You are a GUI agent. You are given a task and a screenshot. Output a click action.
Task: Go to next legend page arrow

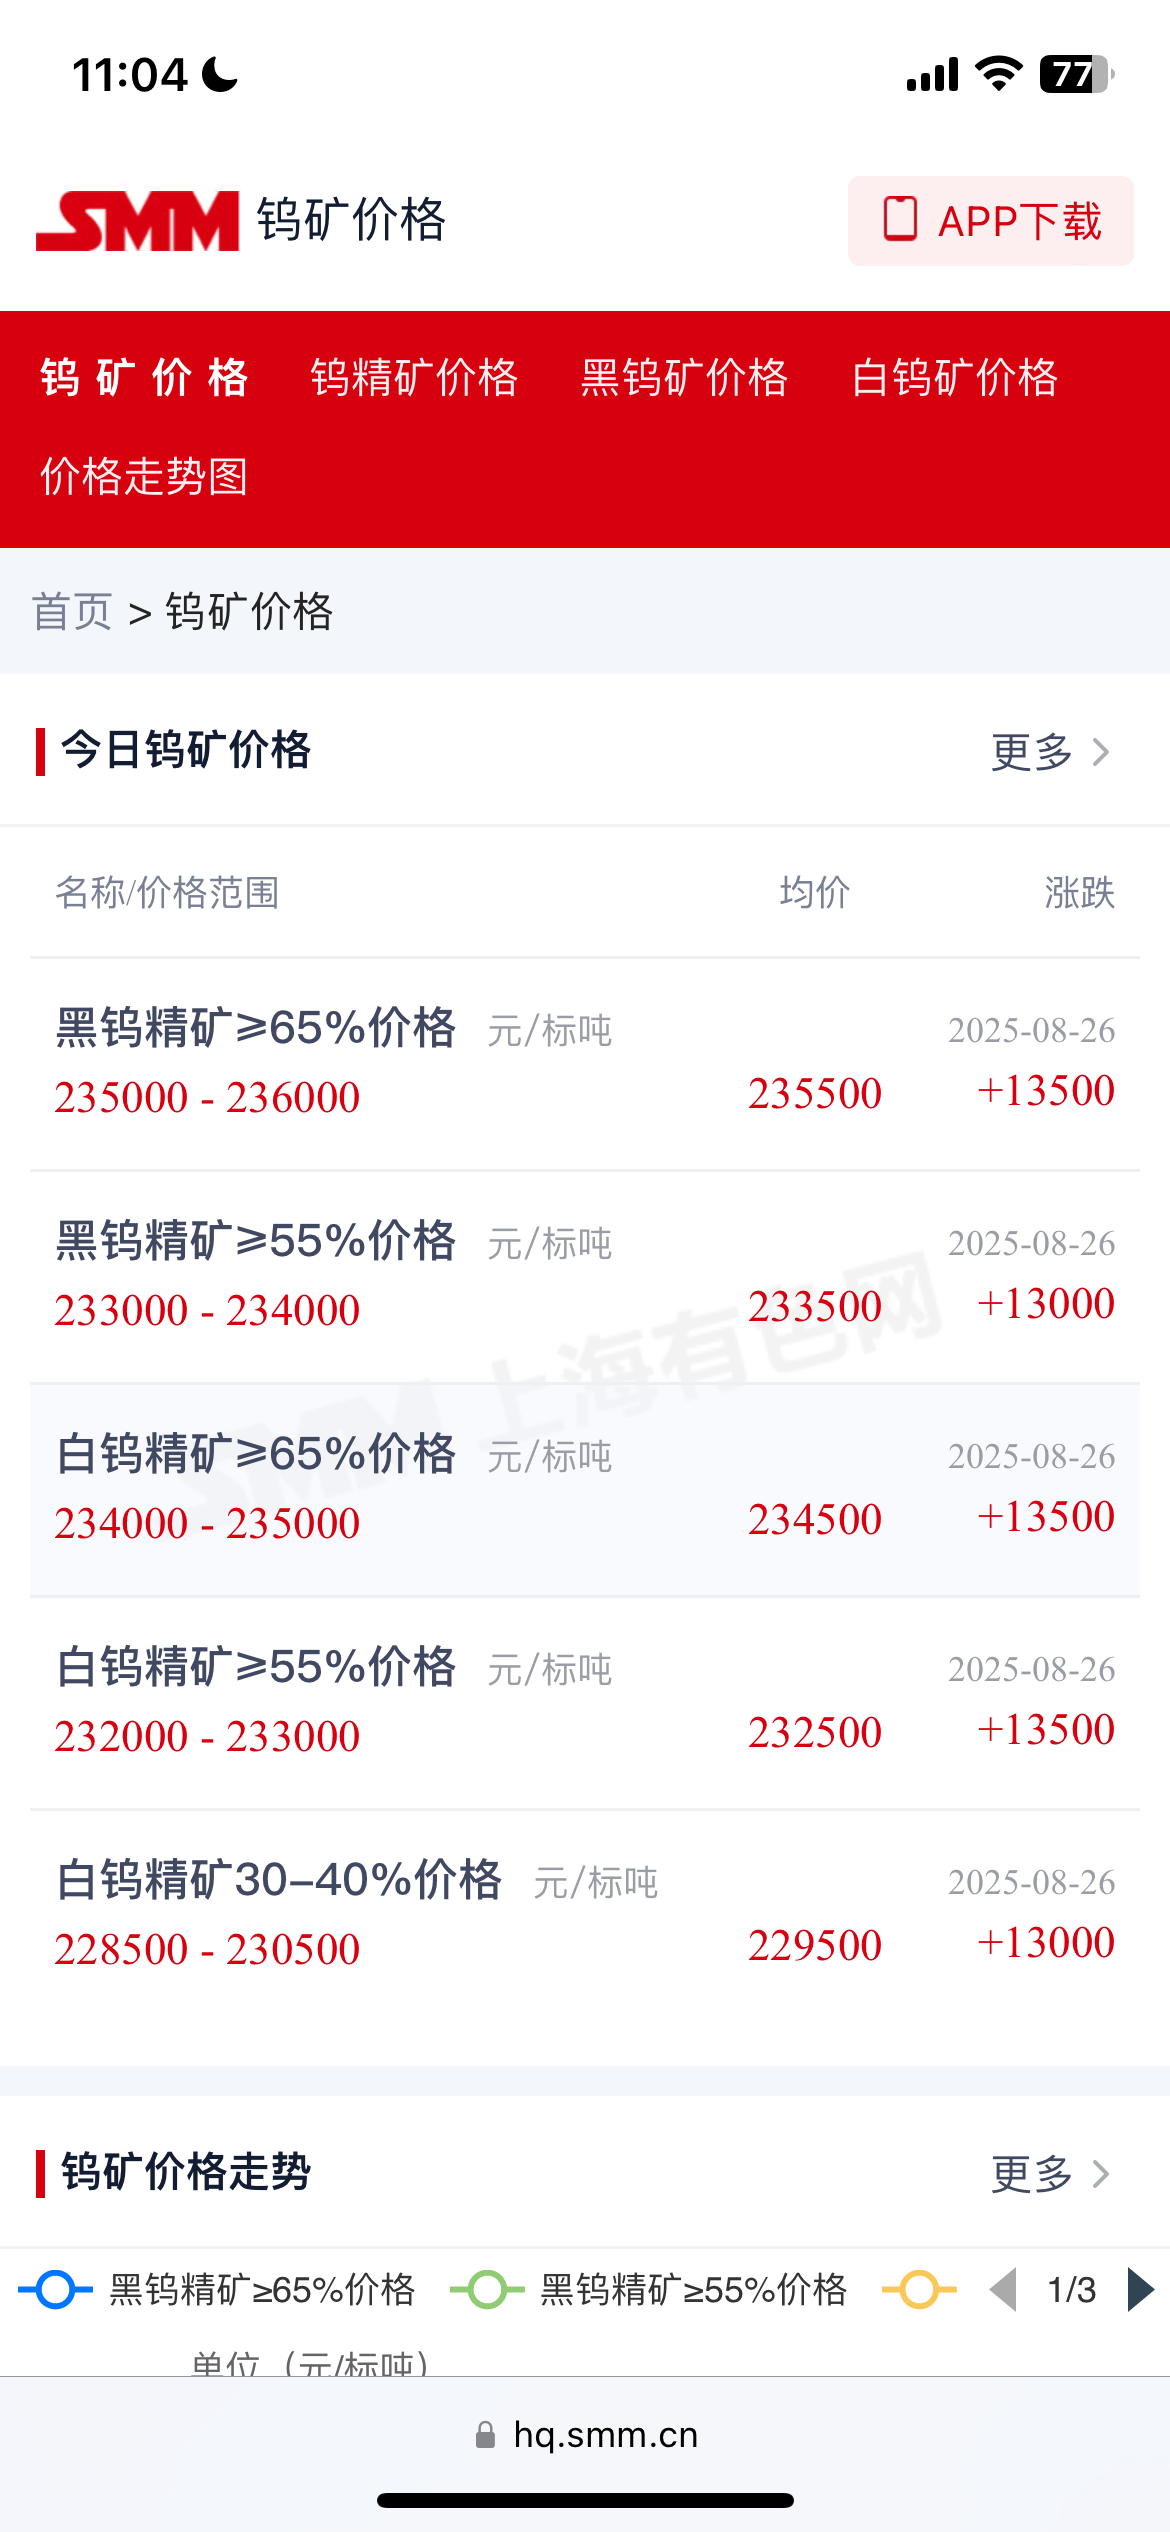pos(1141,2289)
